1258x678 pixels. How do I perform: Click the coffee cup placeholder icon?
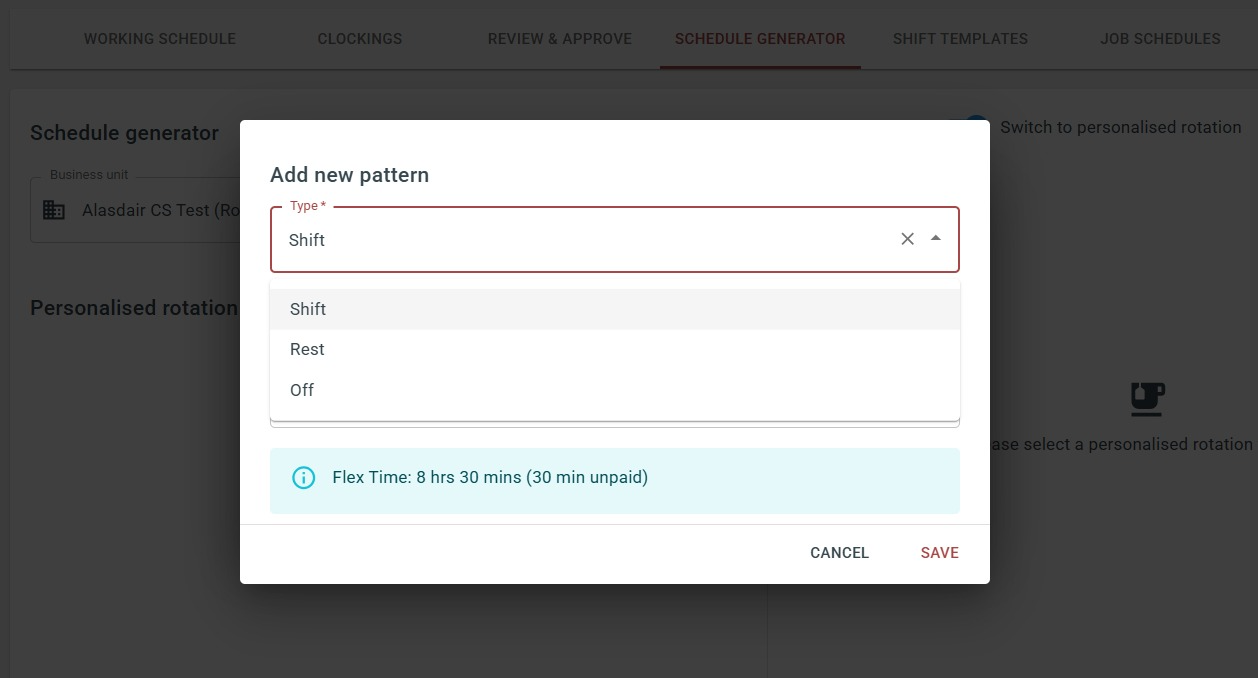1147,398
